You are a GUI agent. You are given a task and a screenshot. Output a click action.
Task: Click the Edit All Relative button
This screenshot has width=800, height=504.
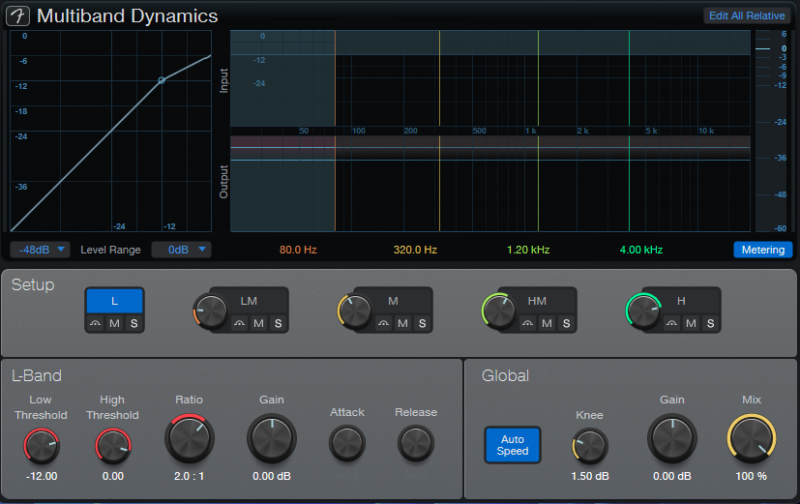click(747, 16)
